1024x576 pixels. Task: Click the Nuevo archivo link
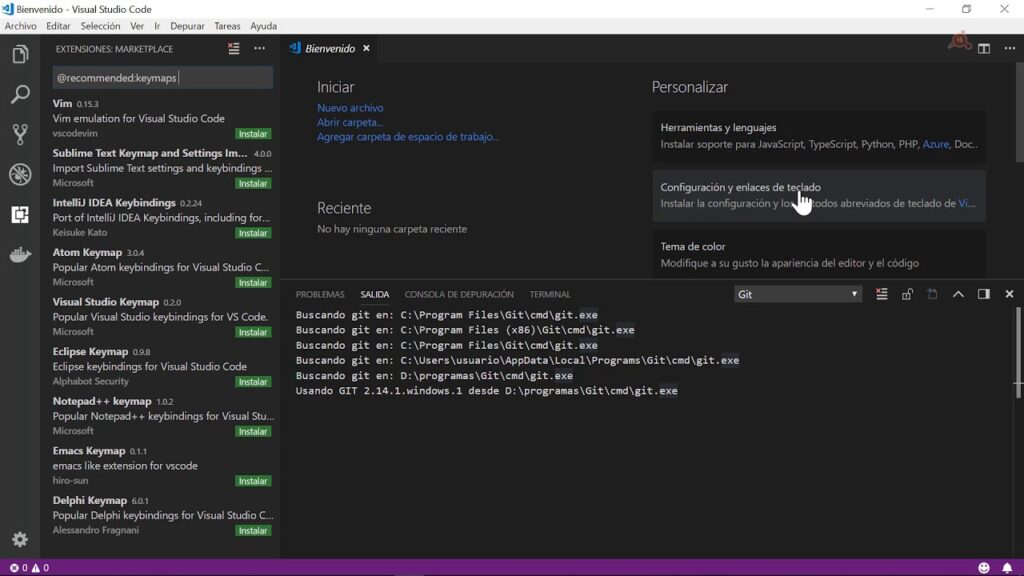coord(350,108)
